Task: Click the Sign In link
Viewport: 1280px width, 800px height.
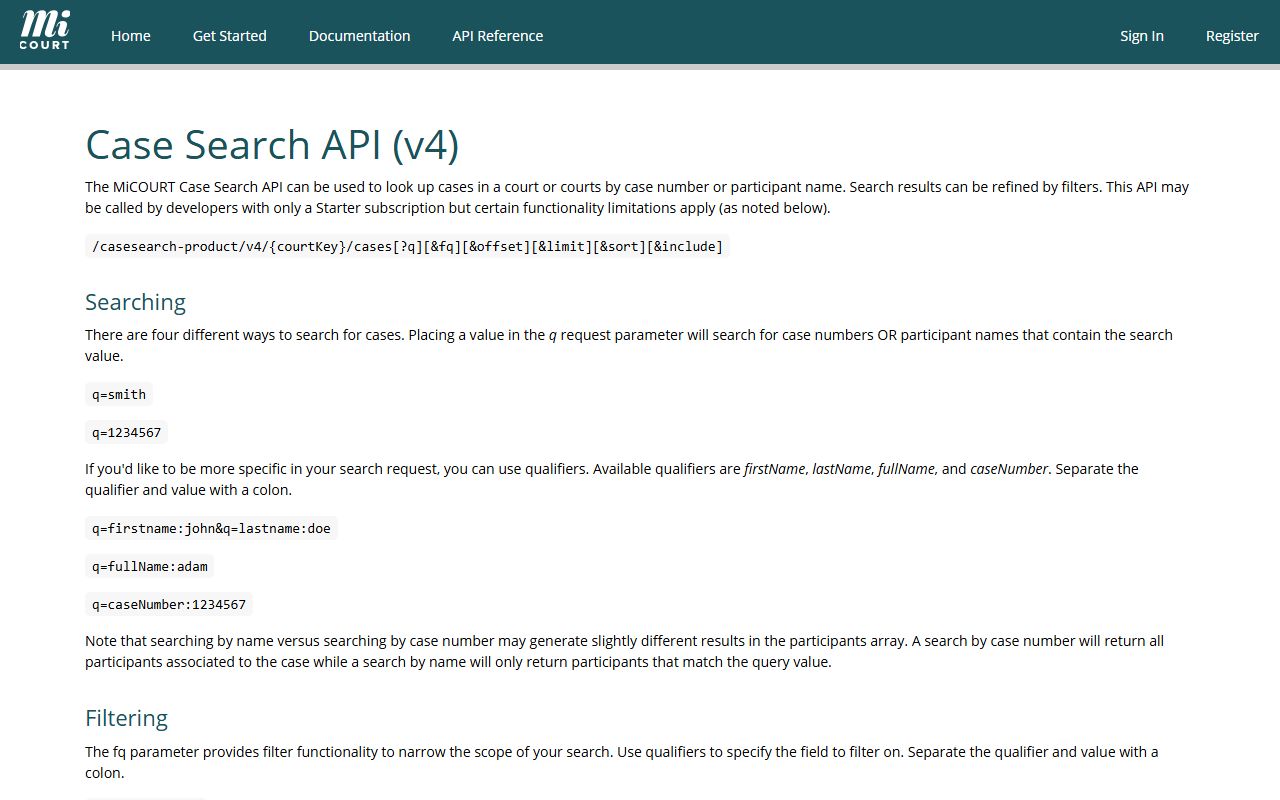Action: 1142,36
